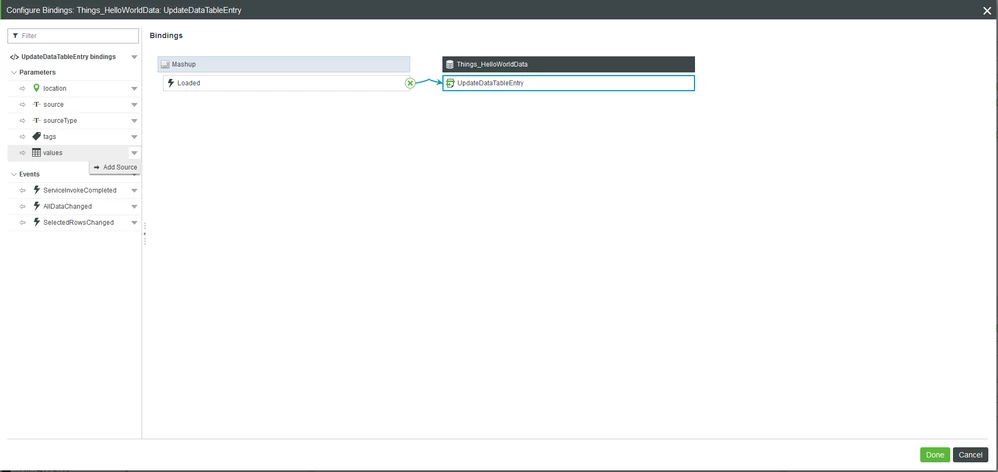This screenshot has width=998, height=472.
Task: Open the sourceType parameter dropdown
Action: [134, 120]
